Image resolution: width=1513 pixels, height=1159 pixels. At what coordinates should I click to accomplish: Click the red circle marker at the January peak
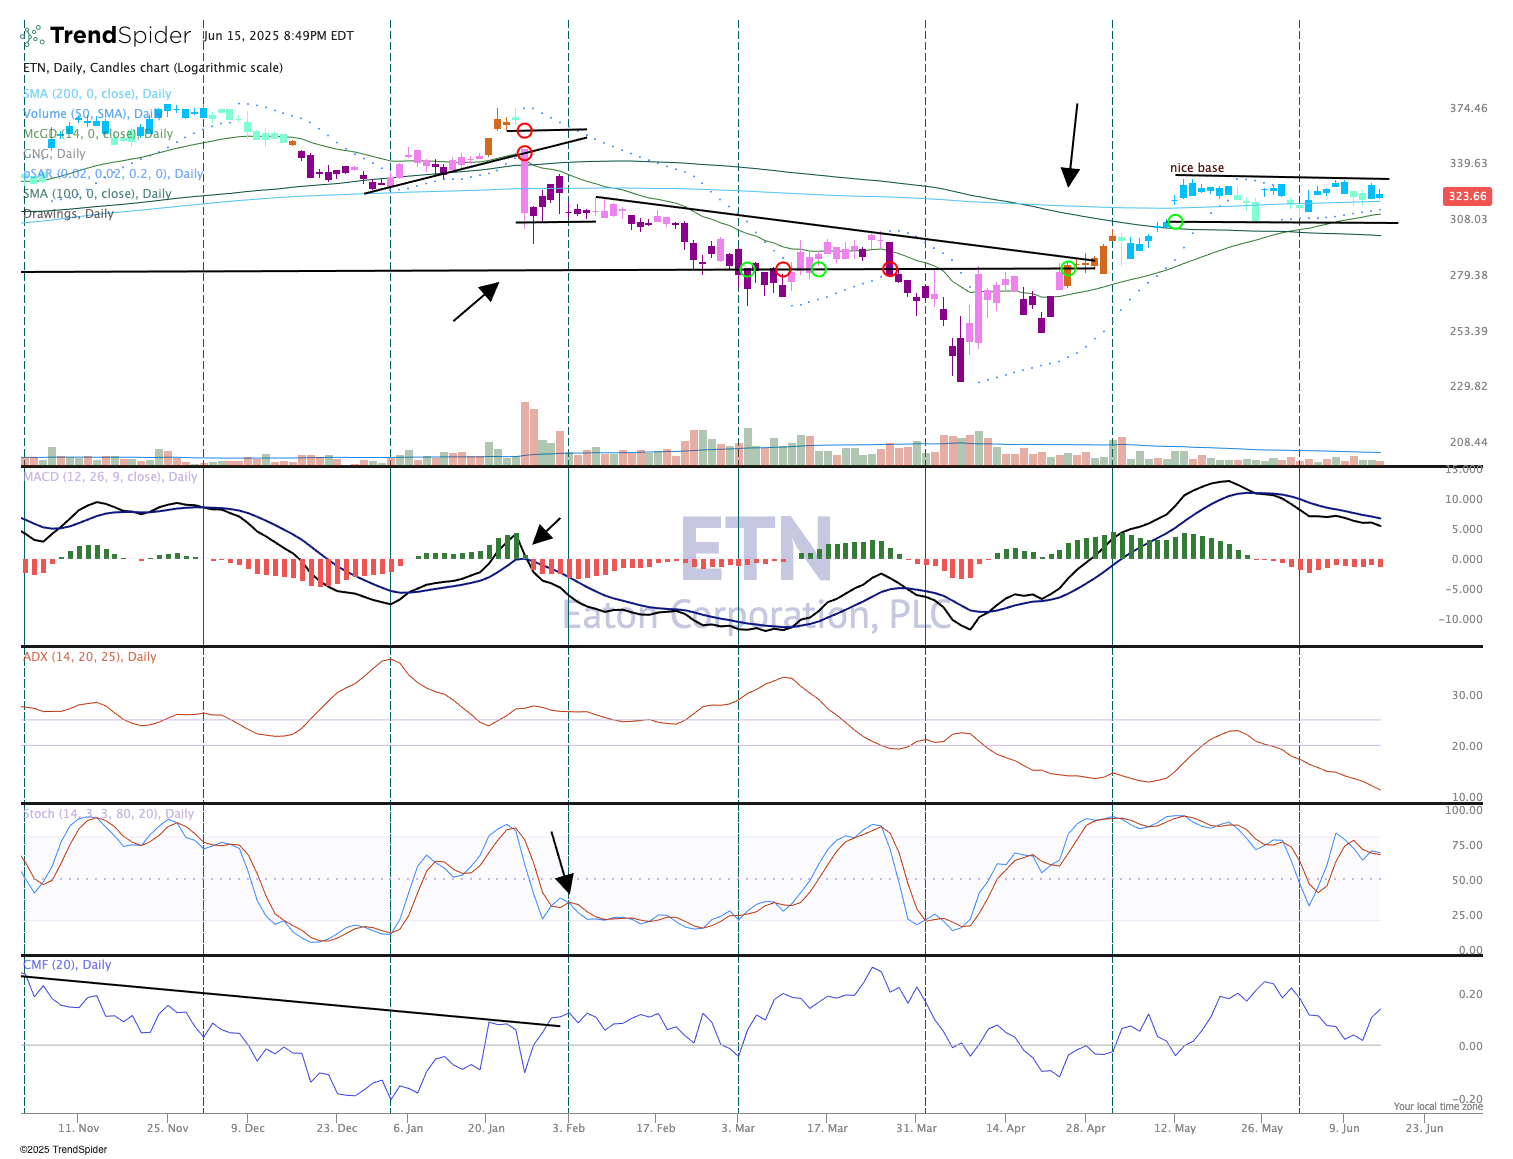524,131
